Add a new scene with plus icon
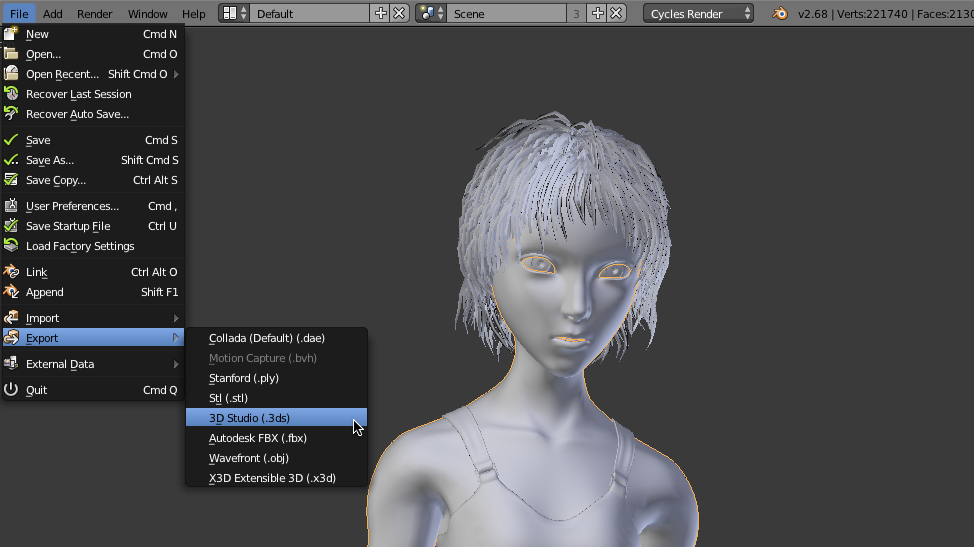This screenshot has height=547, width=974. (x=598, y=14)
